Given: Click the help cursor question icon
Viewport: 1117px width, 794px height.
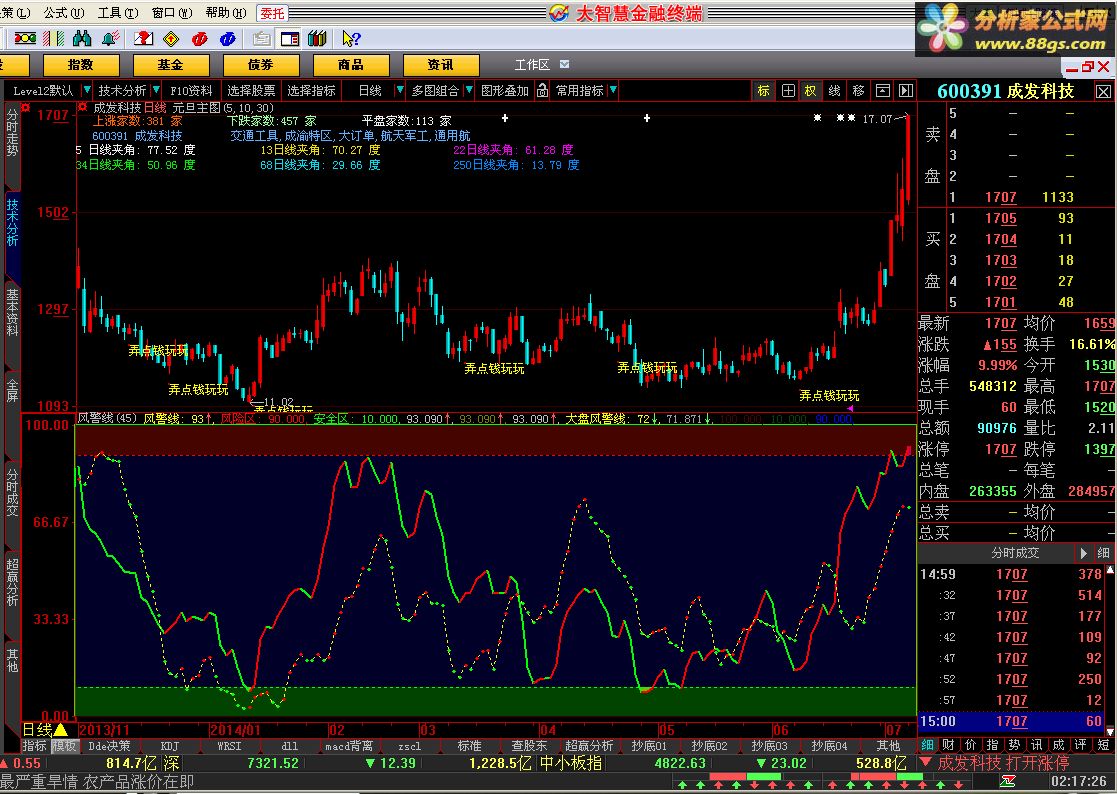Looking at the screenshot, I should coord(350,38).
